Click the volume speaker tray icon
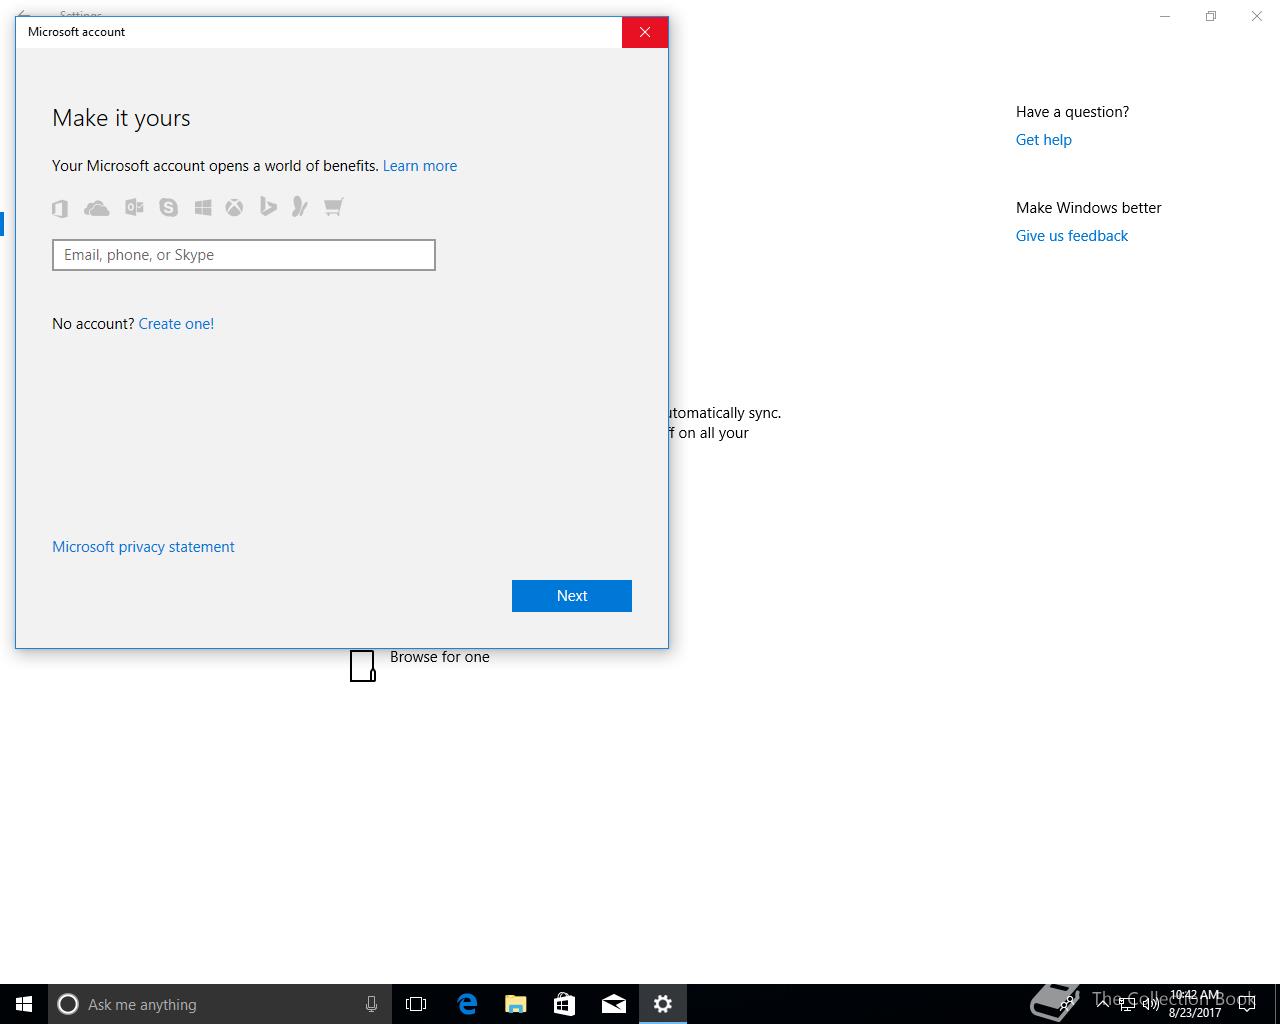The width and height of the screenshot is (1280, 1024). coord(1151,1004)
